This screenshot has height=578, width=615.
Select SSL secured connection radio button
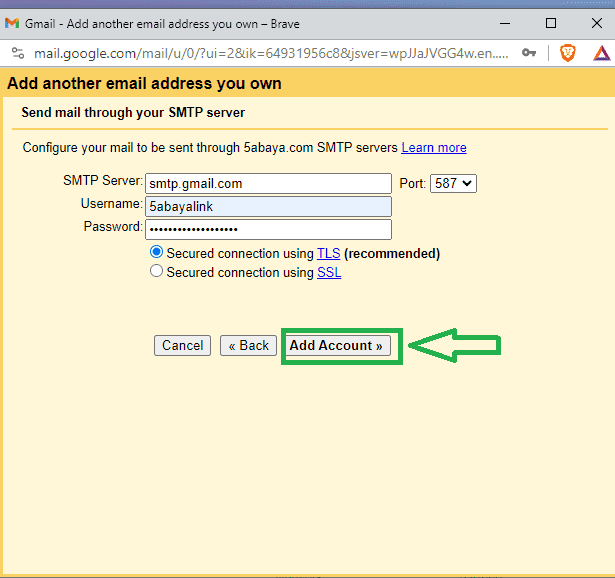click(x=156, y=271)
